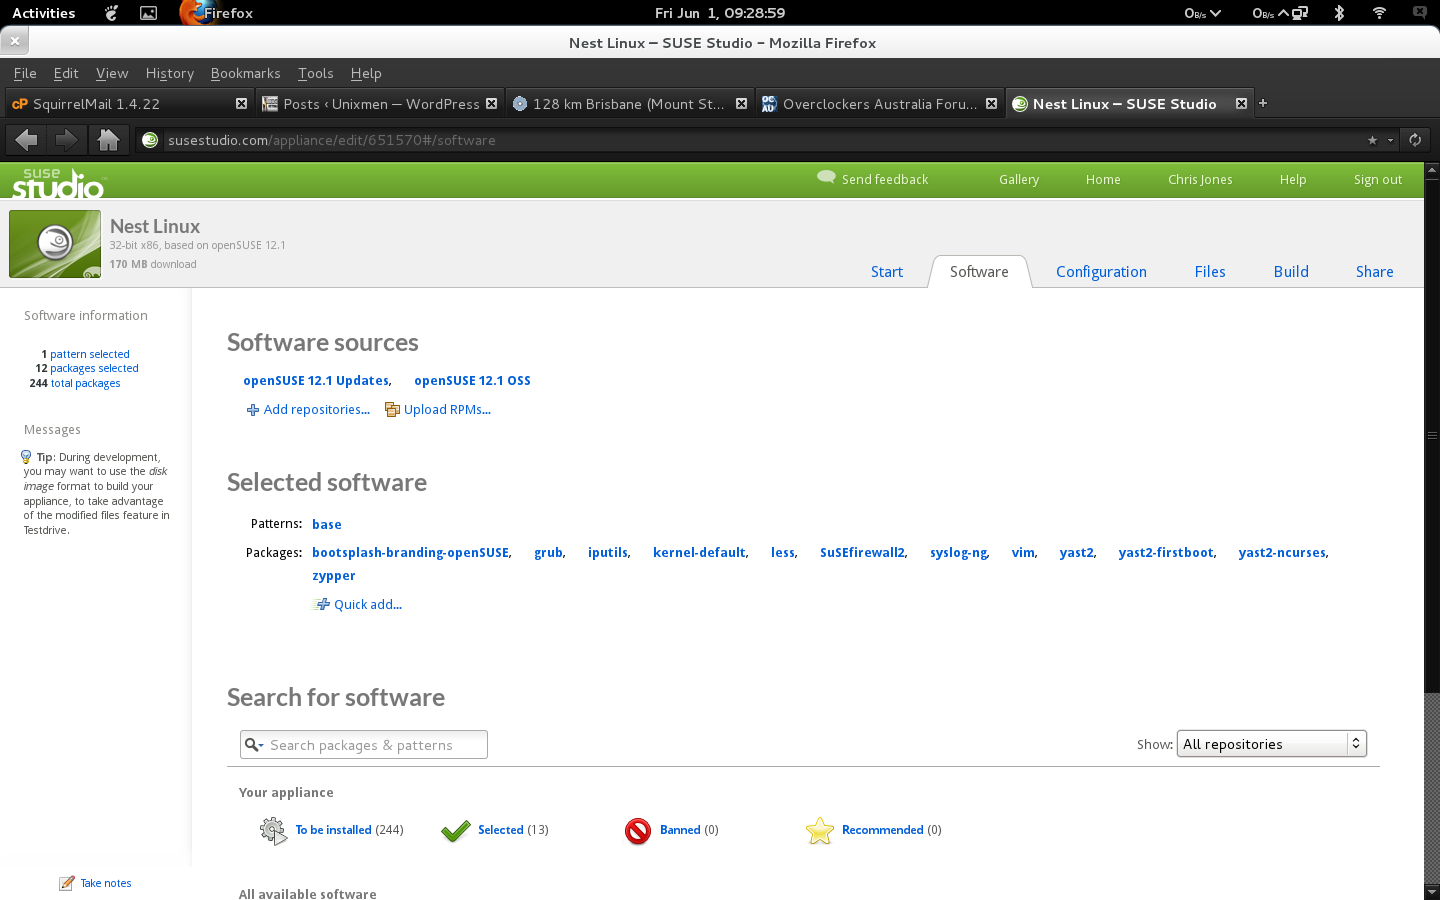1440x900 pixels.
Task: Click the green Selected checkmark icon
Action: [x=455, y=831]
